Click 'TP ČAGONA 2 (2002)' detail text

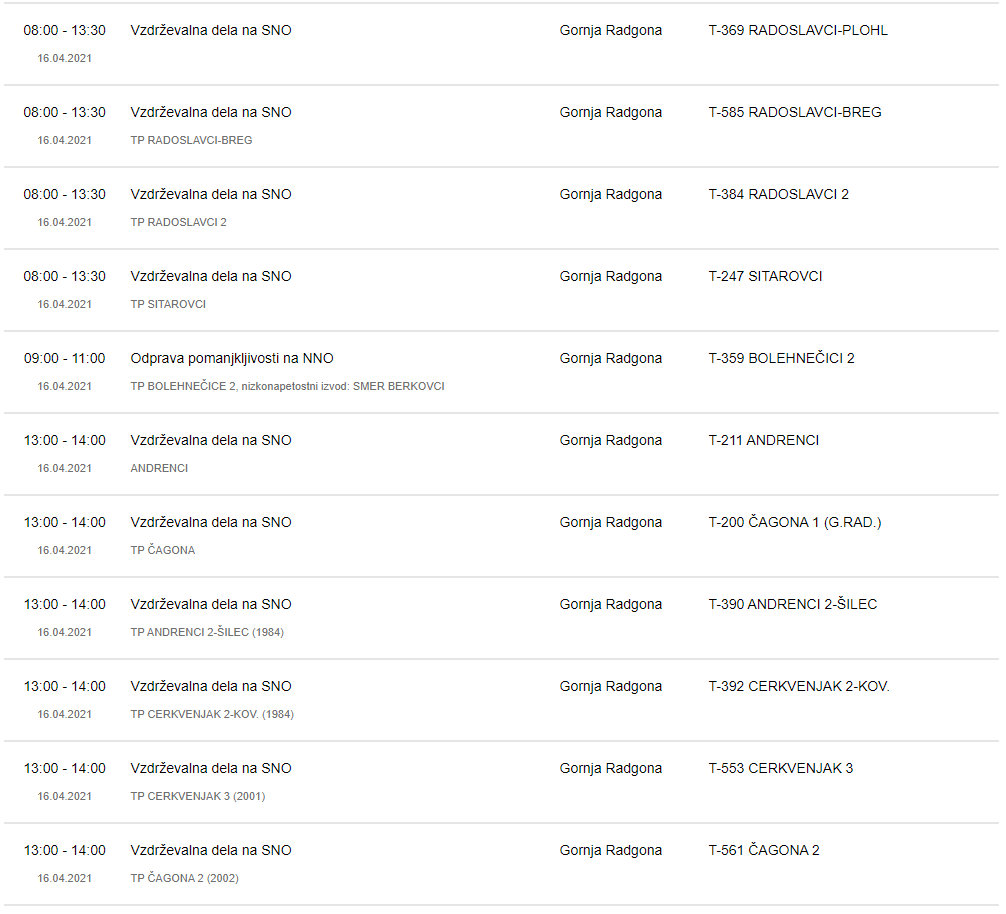(184, 878)
